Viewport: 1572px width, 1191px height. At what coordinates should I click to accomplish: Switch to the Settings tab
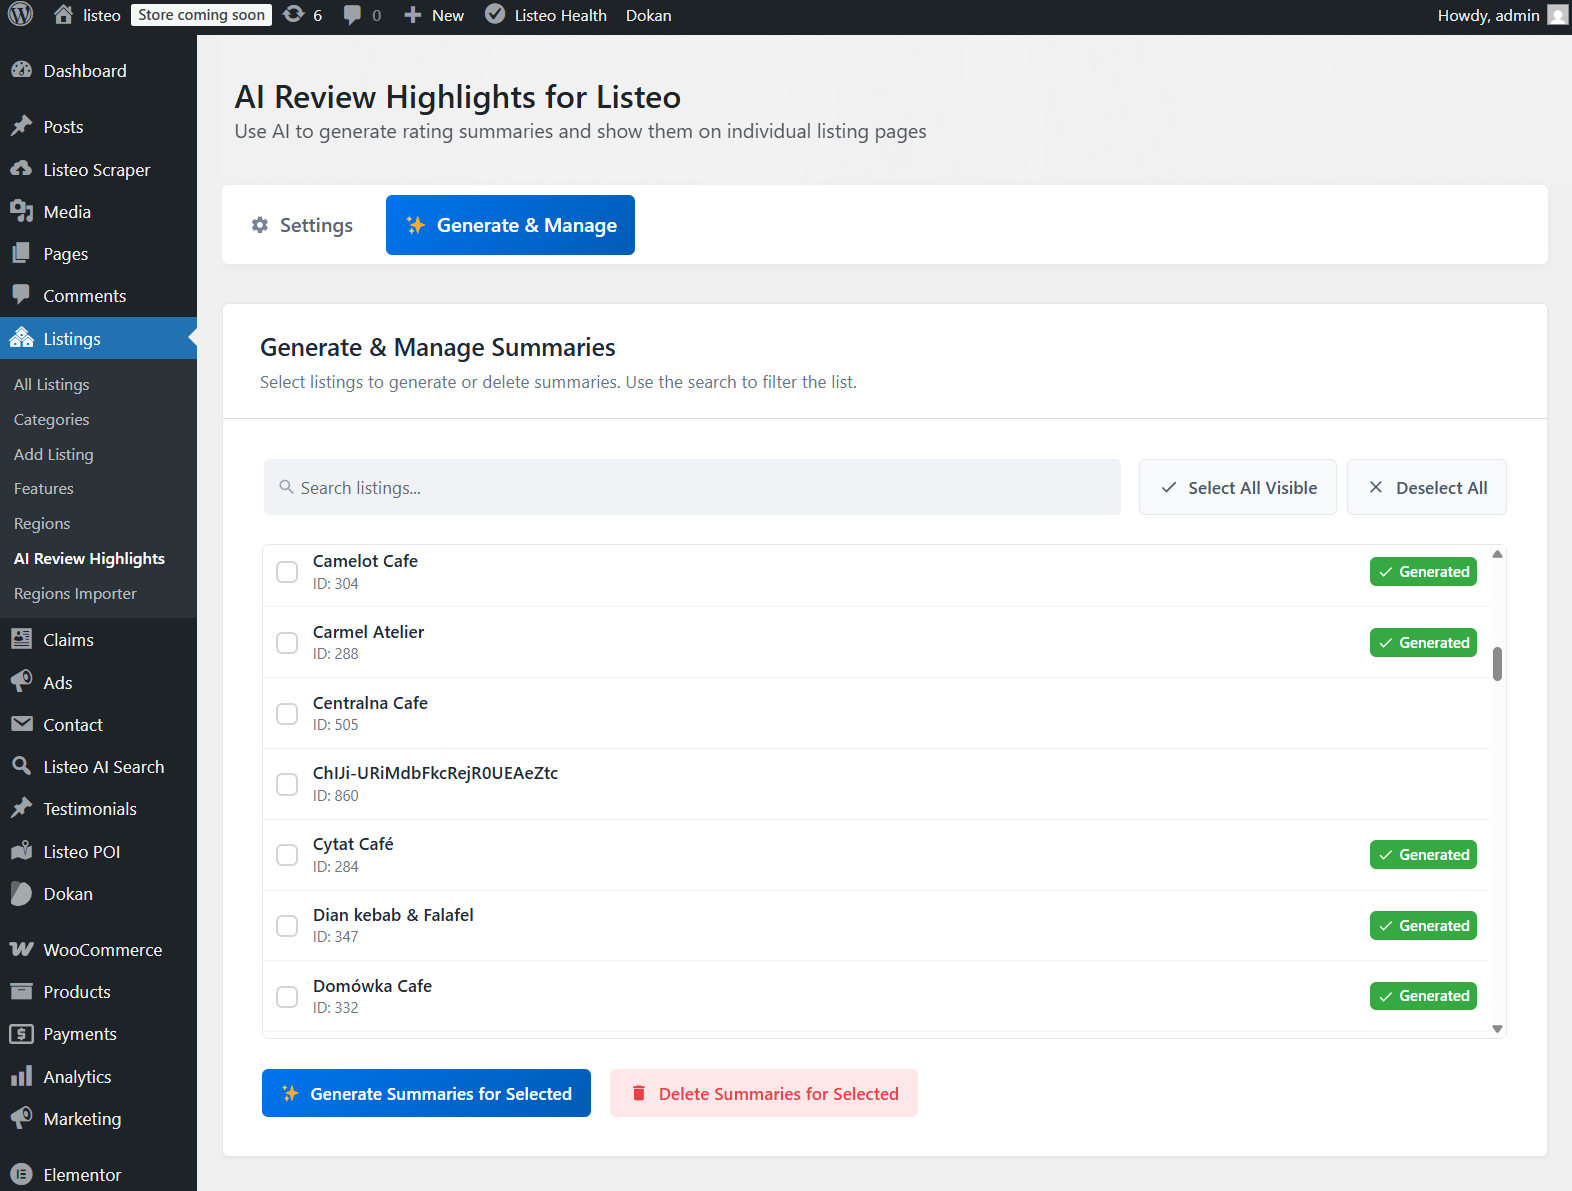[302, 225]
